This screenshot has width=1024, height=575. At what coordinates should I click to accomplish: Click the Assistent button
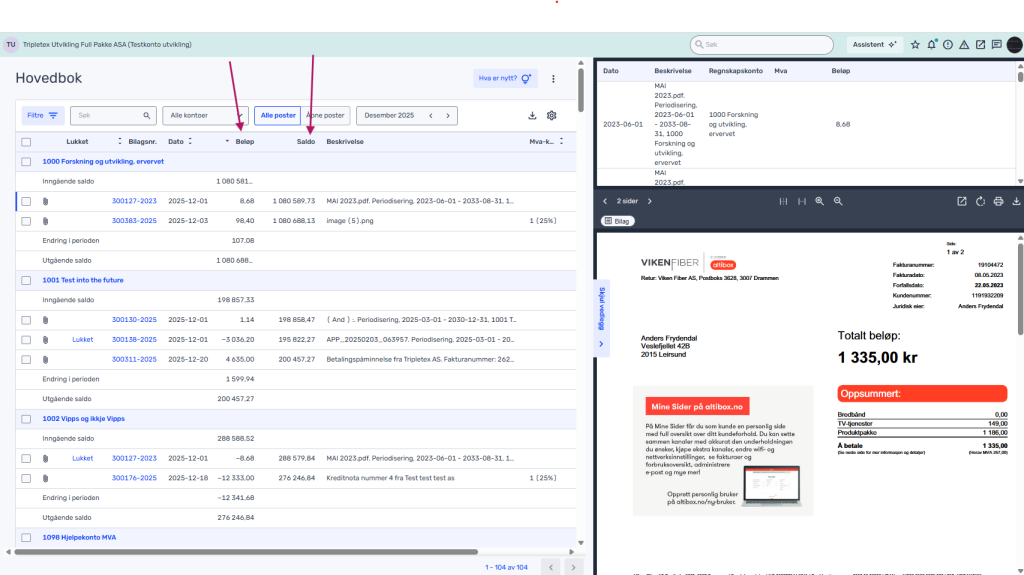click(x=874, y=45)
